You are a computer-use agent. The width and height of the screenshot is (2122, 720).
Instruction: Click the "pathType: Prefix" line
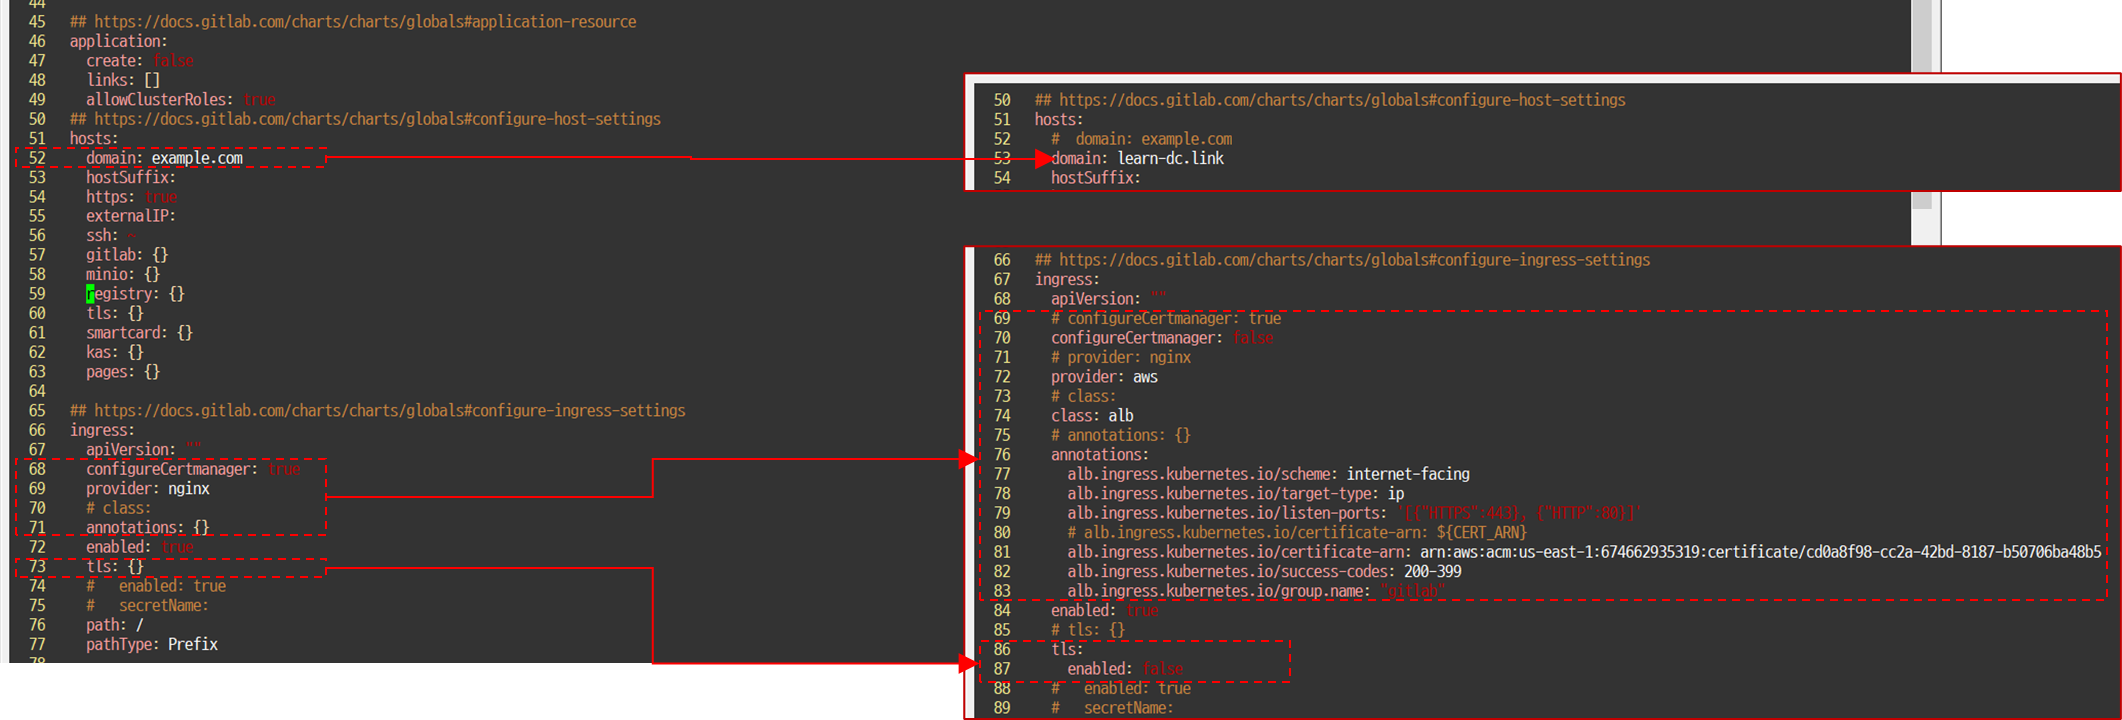152,645
